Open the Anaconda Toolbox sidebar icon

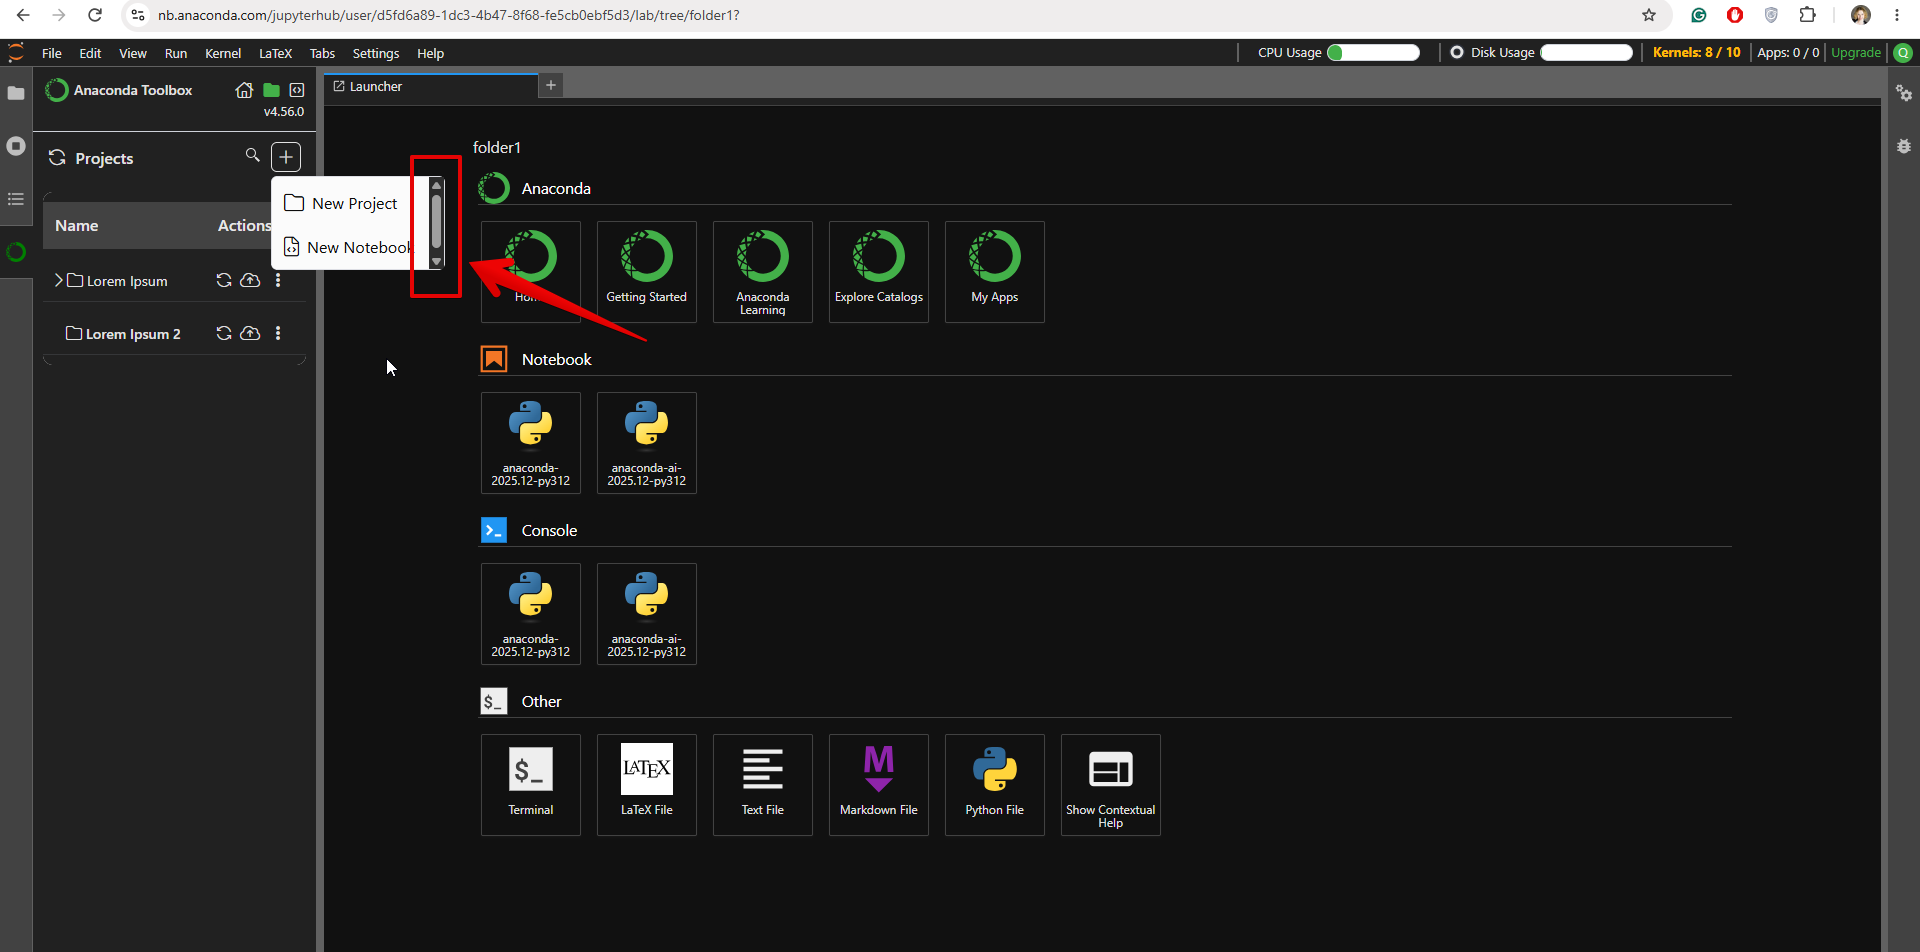point(16,252)
